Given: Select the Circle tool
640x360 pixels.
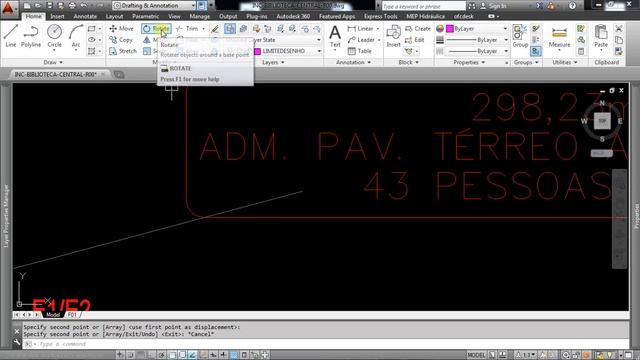Looking at the screenshot, I should click(x=54, y=36).
